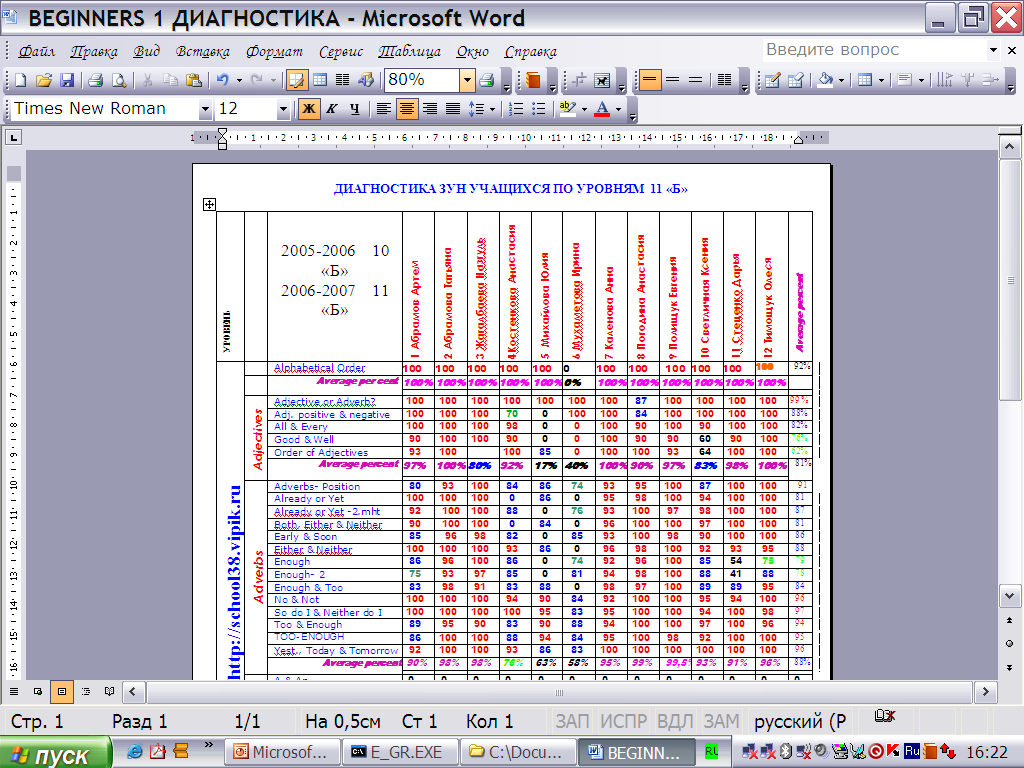Switch to outline view
The width and height of the screenshot is (1024, 768).
click(x=86, y=691)
